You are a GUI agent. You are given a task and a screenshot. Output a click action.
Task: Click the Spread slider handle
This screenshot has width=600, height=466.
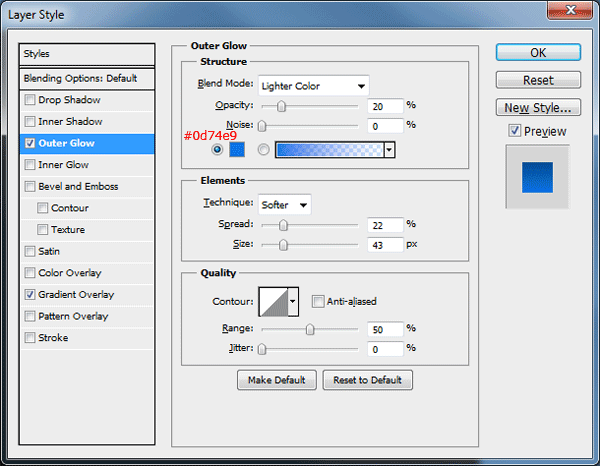(283, 225)
